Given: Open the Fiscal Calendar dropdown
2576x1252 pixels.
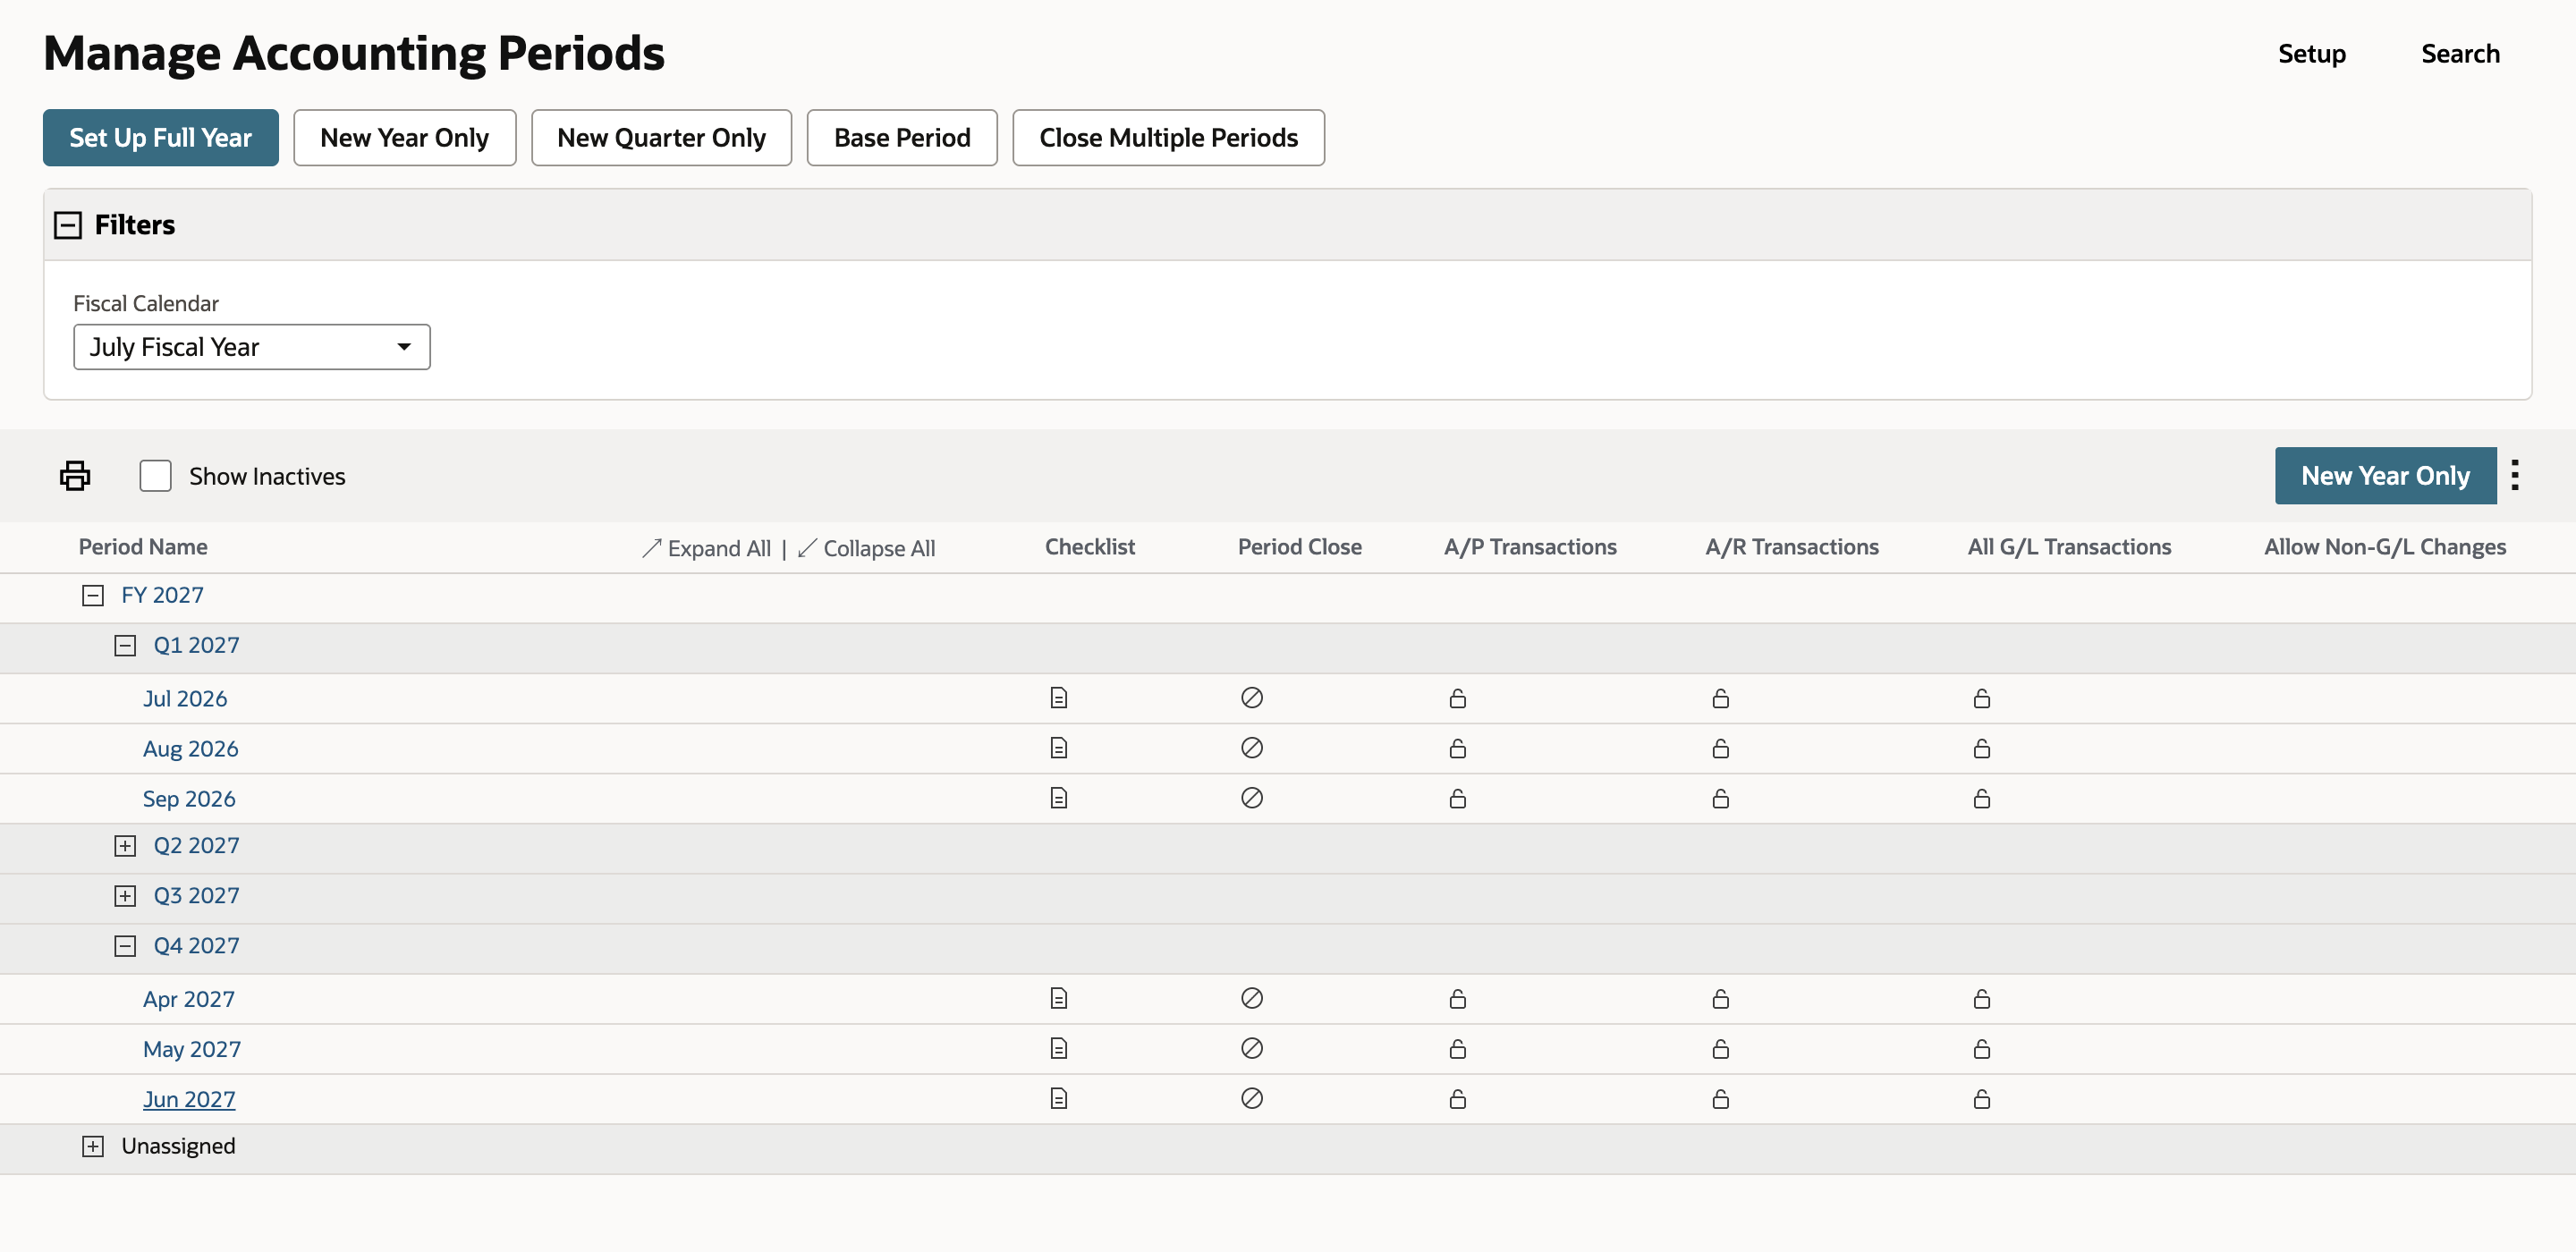Looking at the screenshot, I should coord(252,347).
